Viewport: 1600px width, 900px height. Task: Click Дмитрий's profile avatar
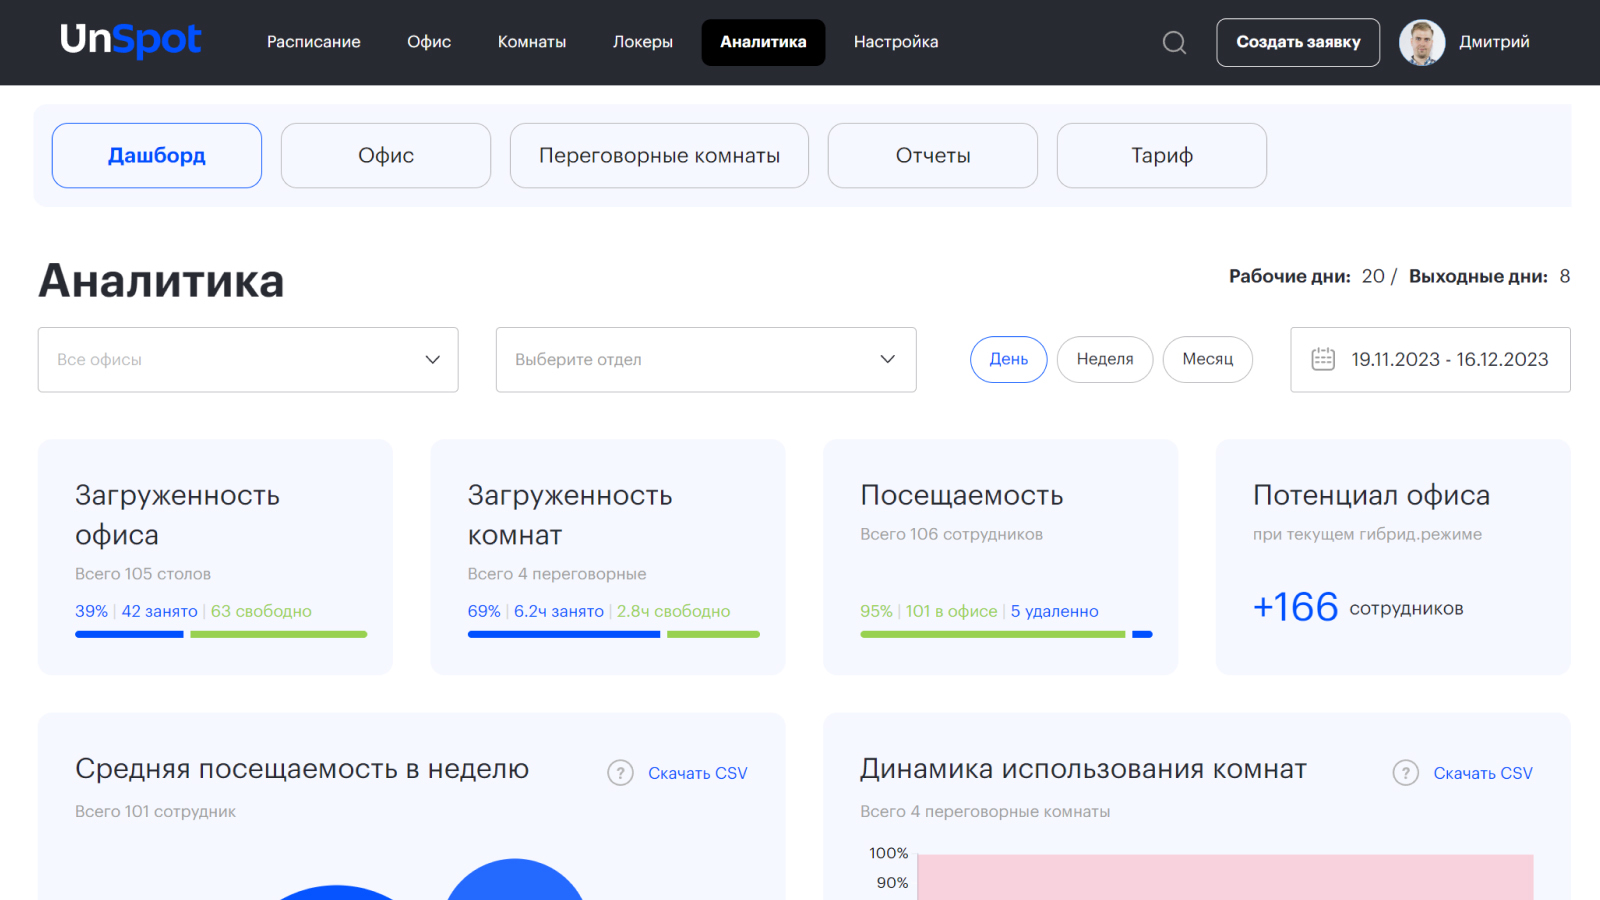coord(1421,42)
